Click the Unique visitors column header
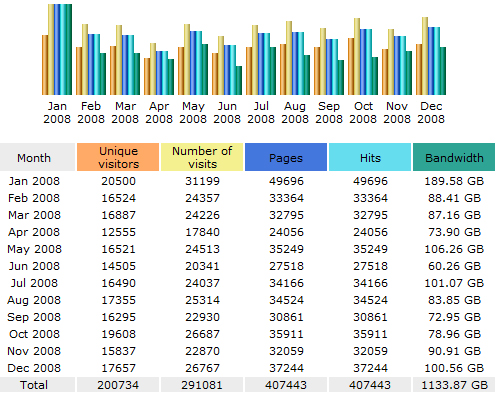This screenshot has width=500, height=396. click(x=118, y=157)
